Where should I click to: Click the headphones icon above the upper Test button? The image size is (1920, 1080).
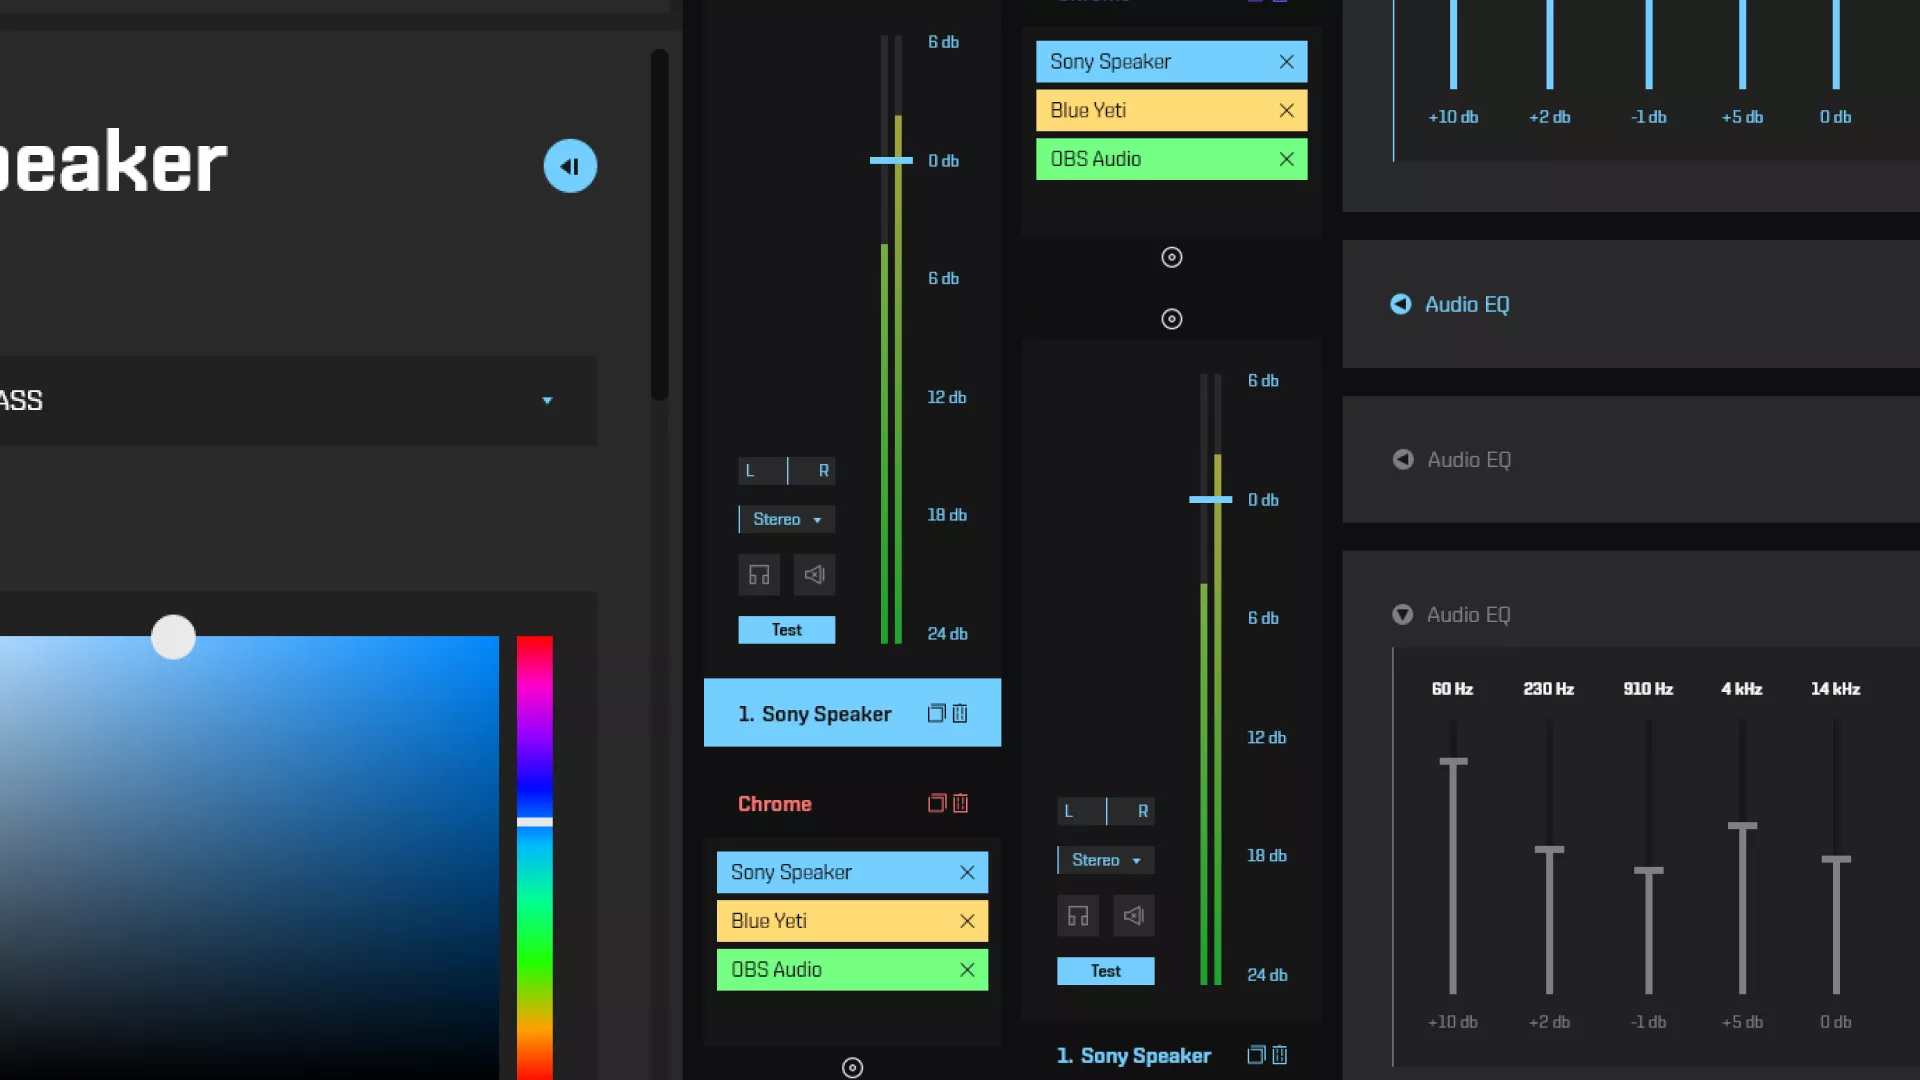click(759, 575)
